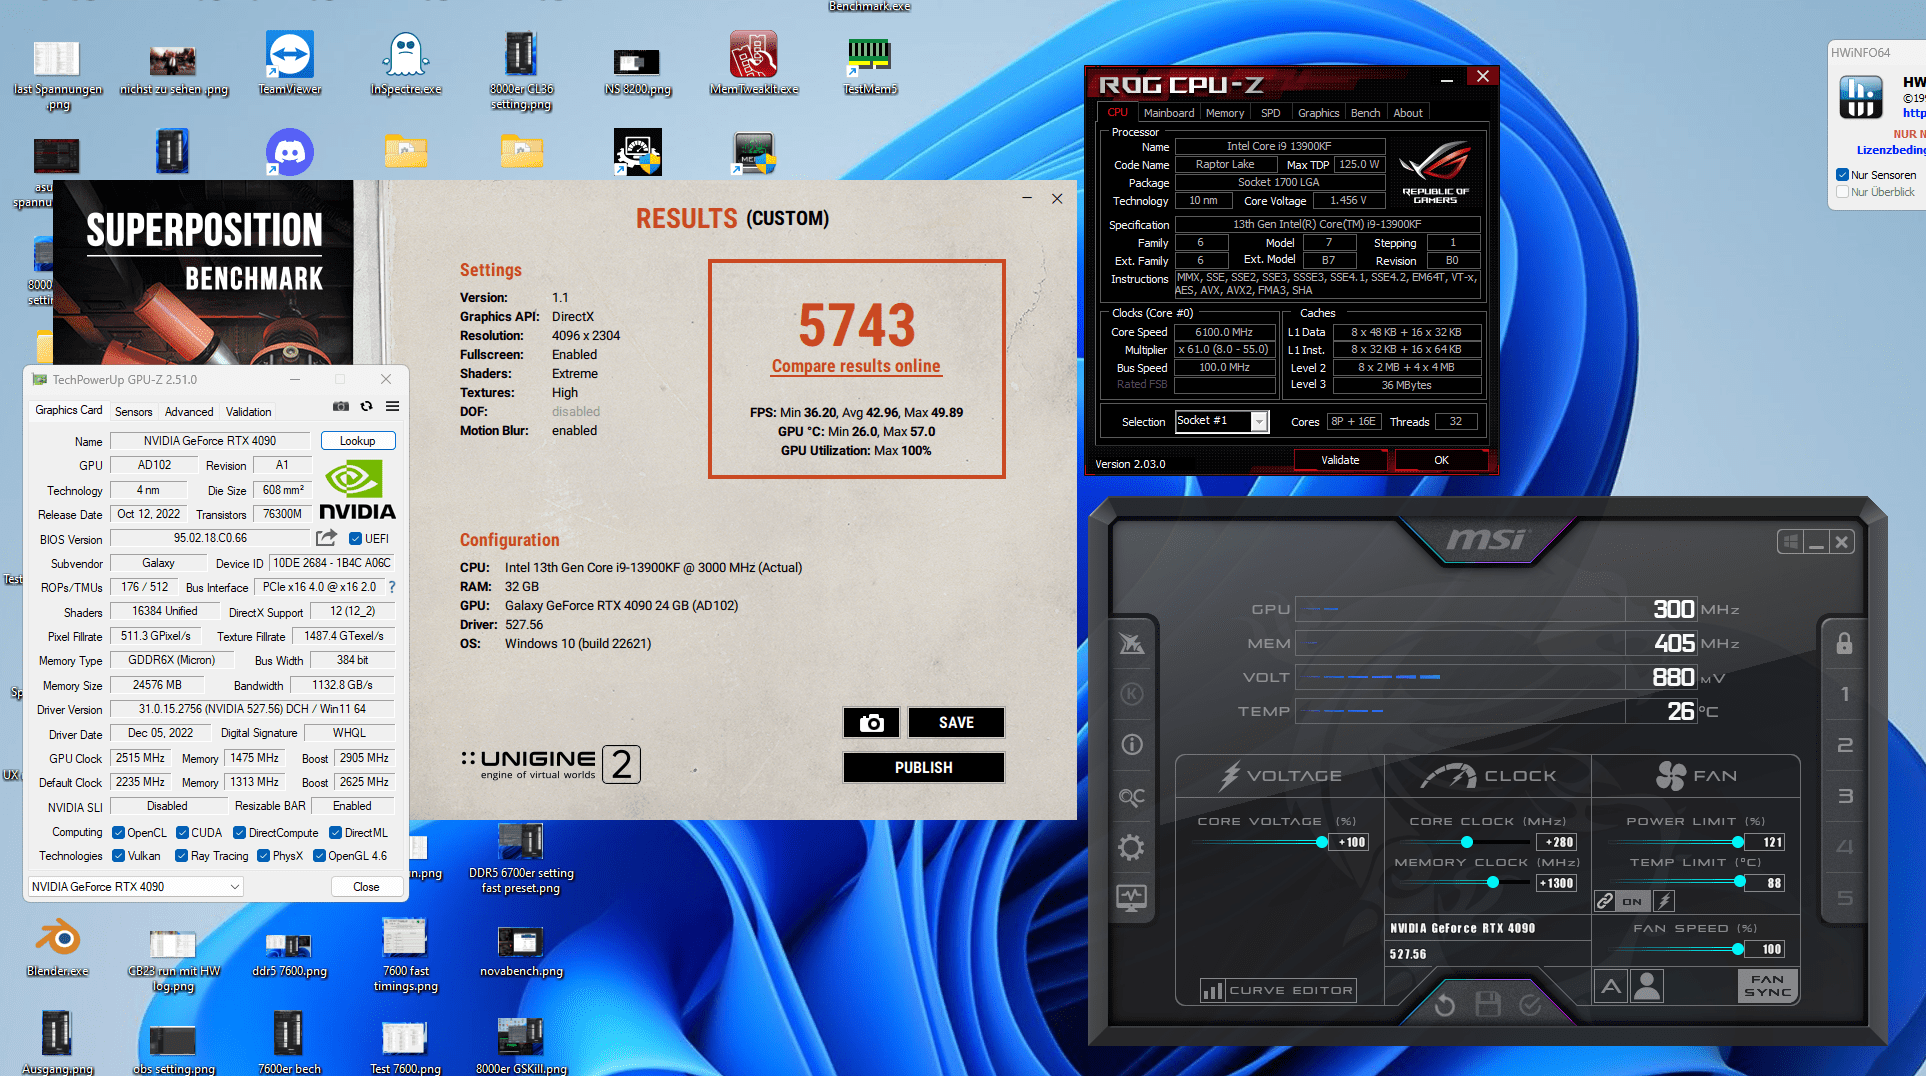Switch to the SPD tab in CPU-Z
The height and width of the screenshot is (1076, 1926).
[1270, 113]
